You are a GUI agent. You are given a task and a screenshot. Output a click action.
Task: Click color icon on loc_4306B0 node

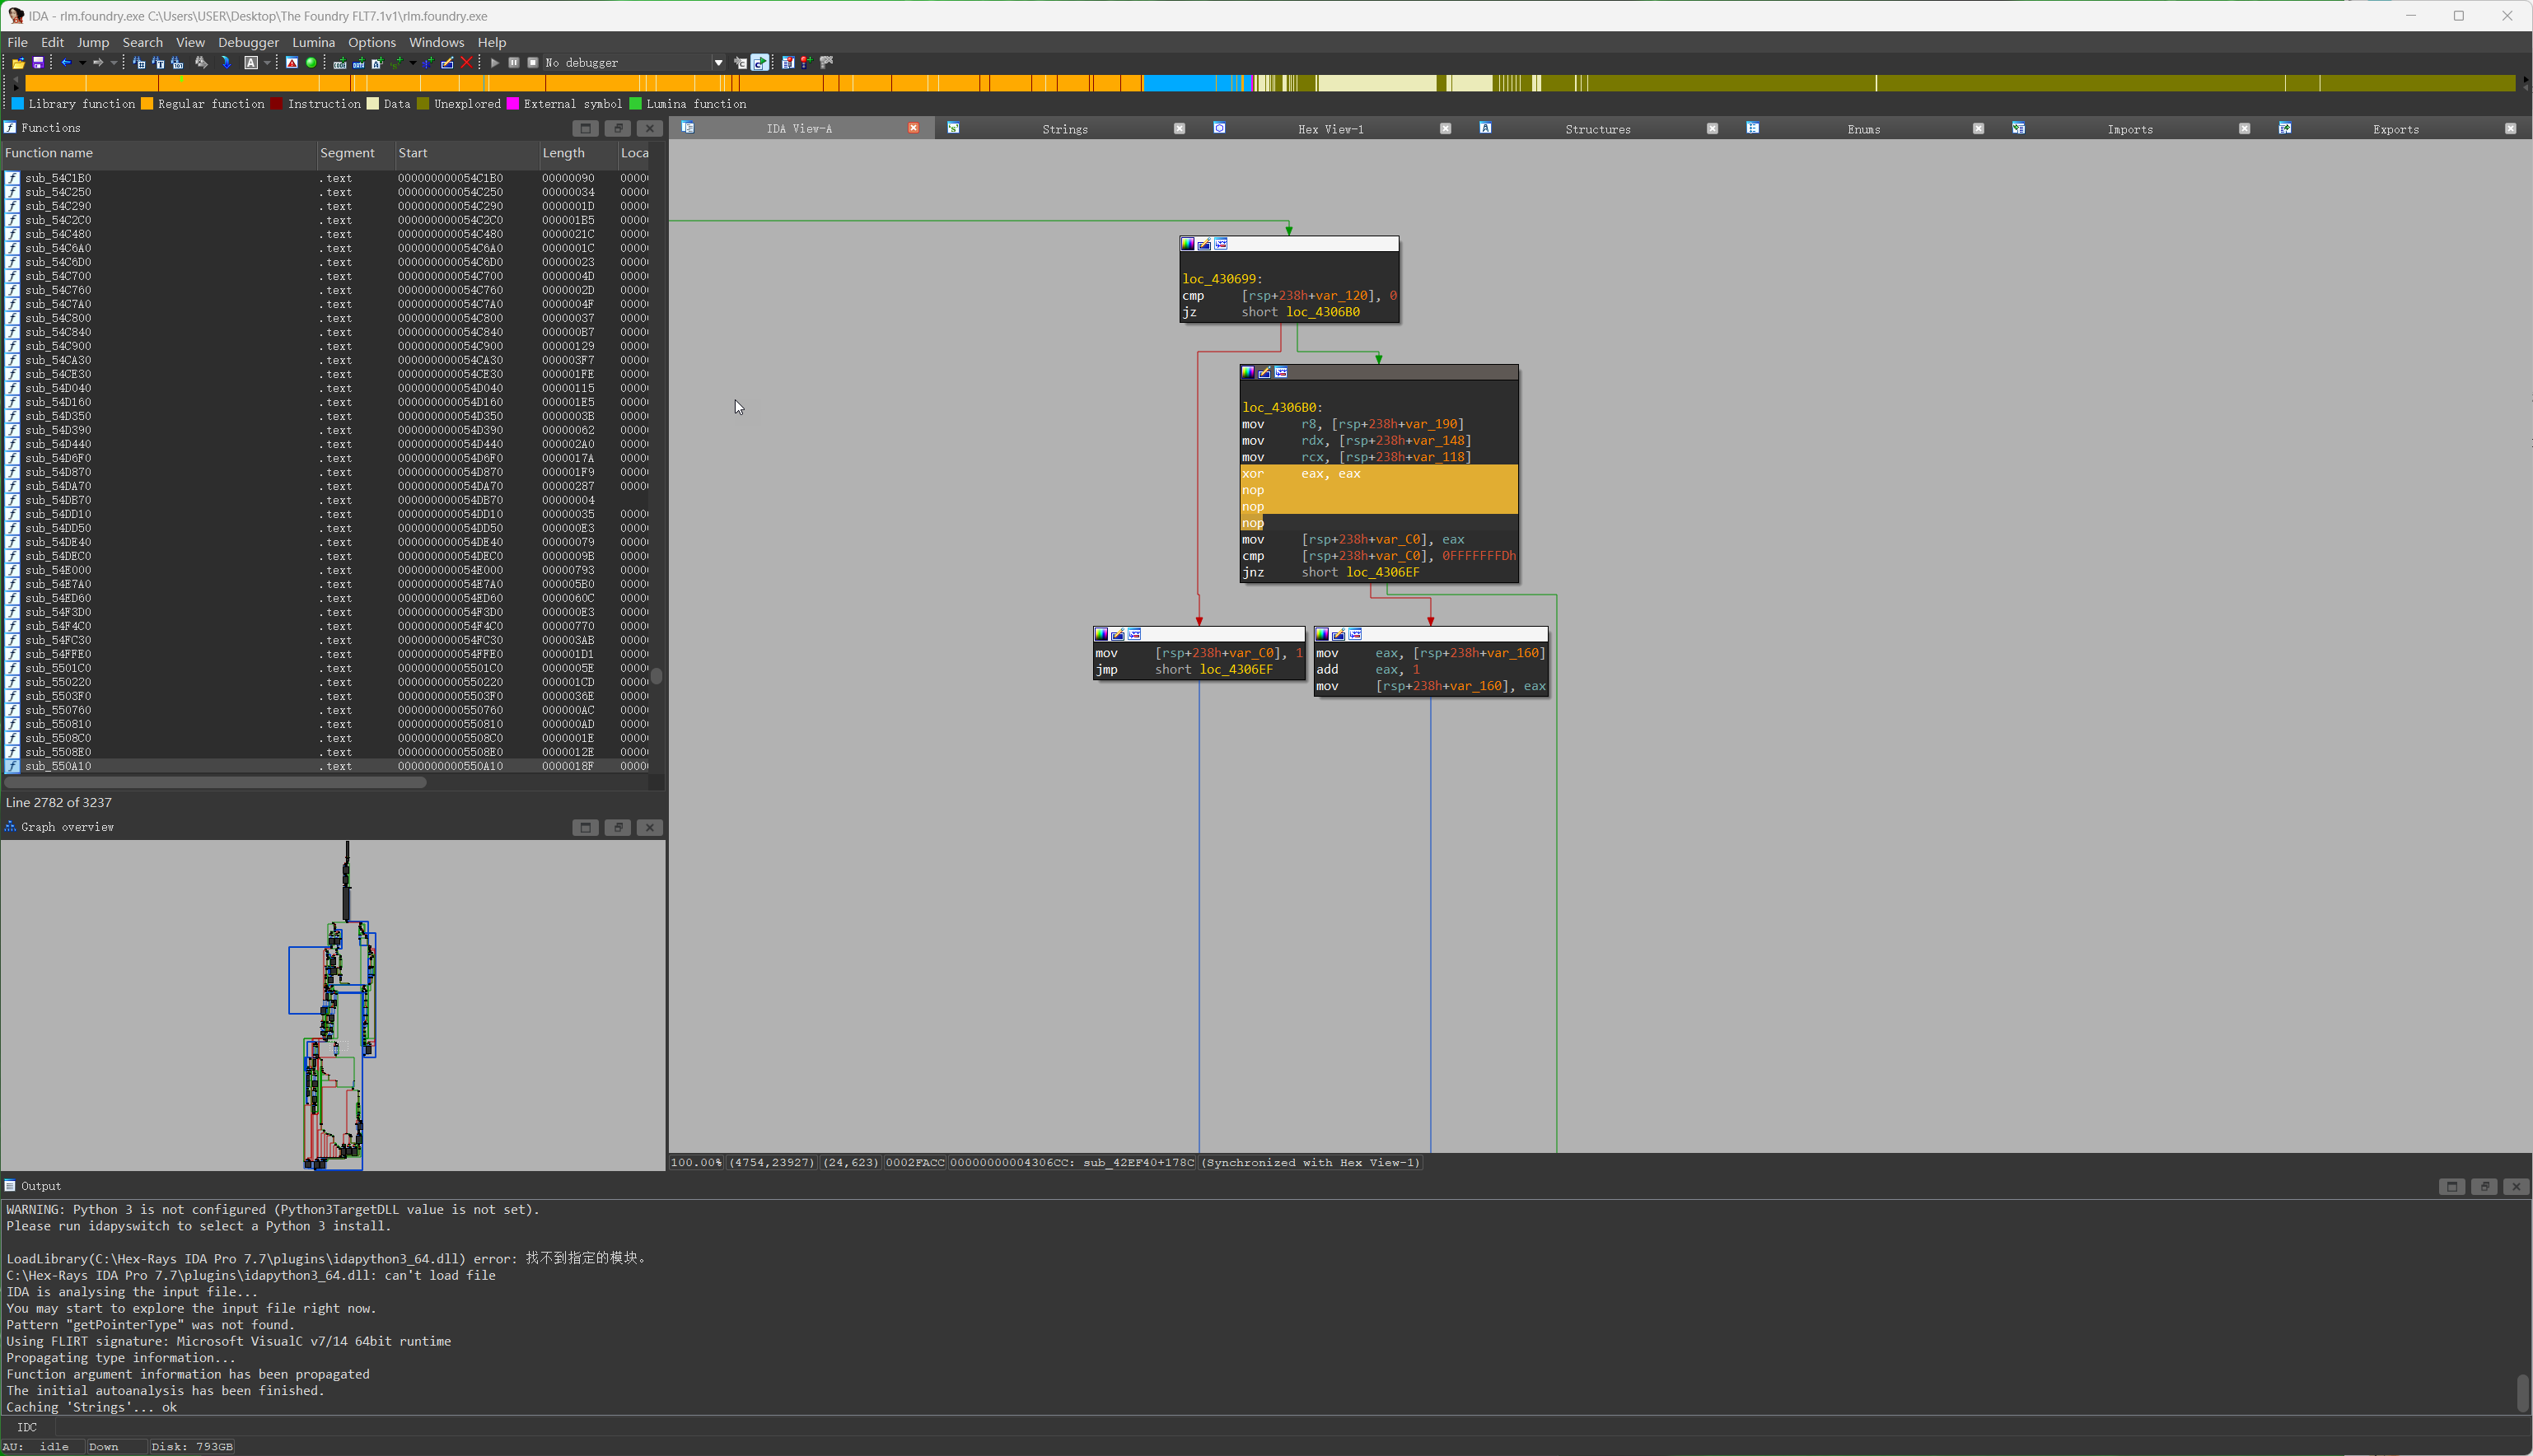point(1248,372)
